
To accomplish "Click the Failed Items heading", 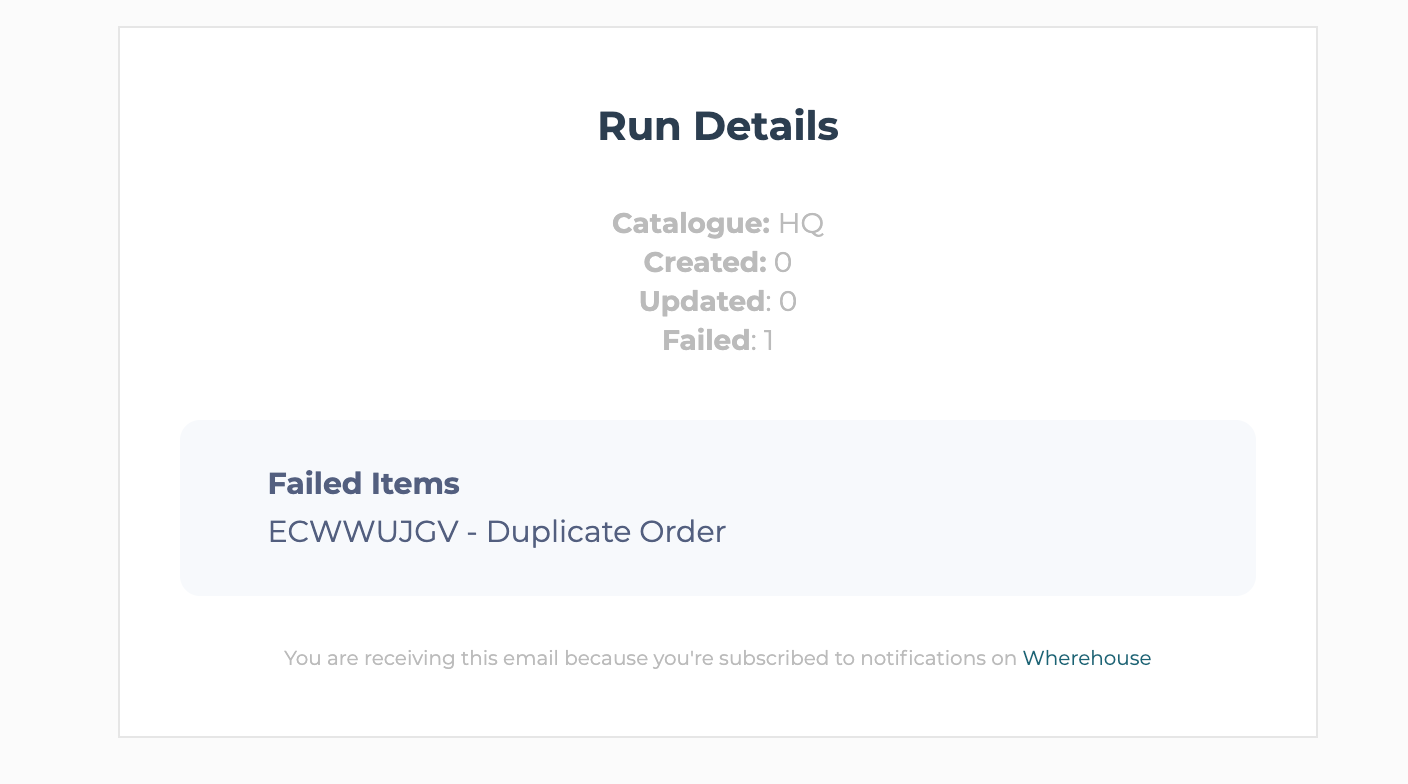I will [x=364, y=484].
